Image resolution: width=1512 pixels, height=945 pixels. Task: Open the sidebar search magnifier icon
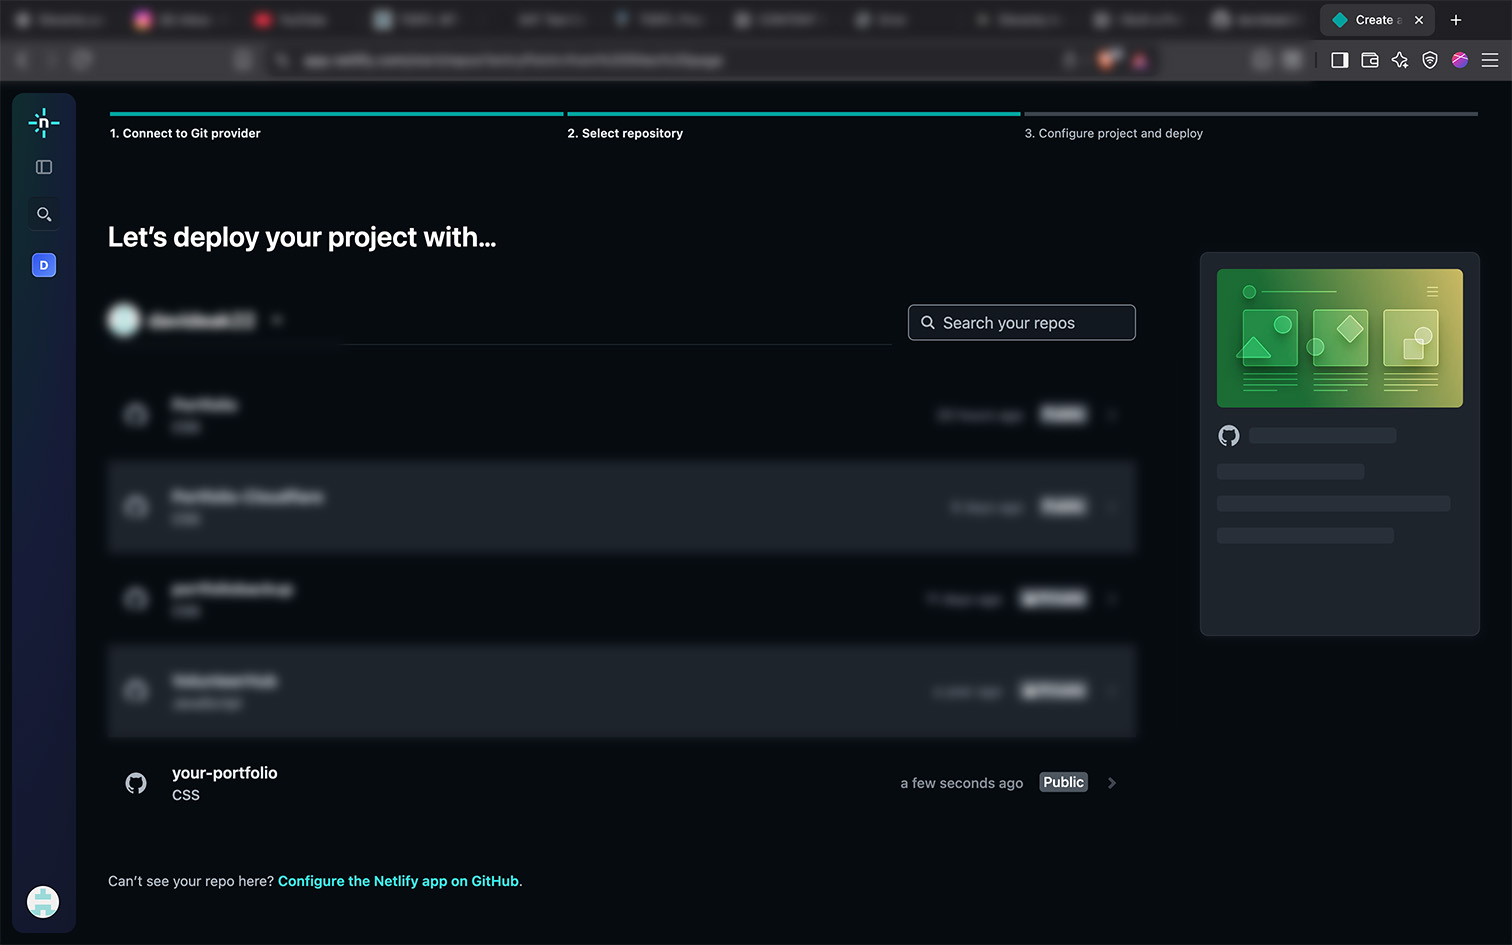coord(44,214)
